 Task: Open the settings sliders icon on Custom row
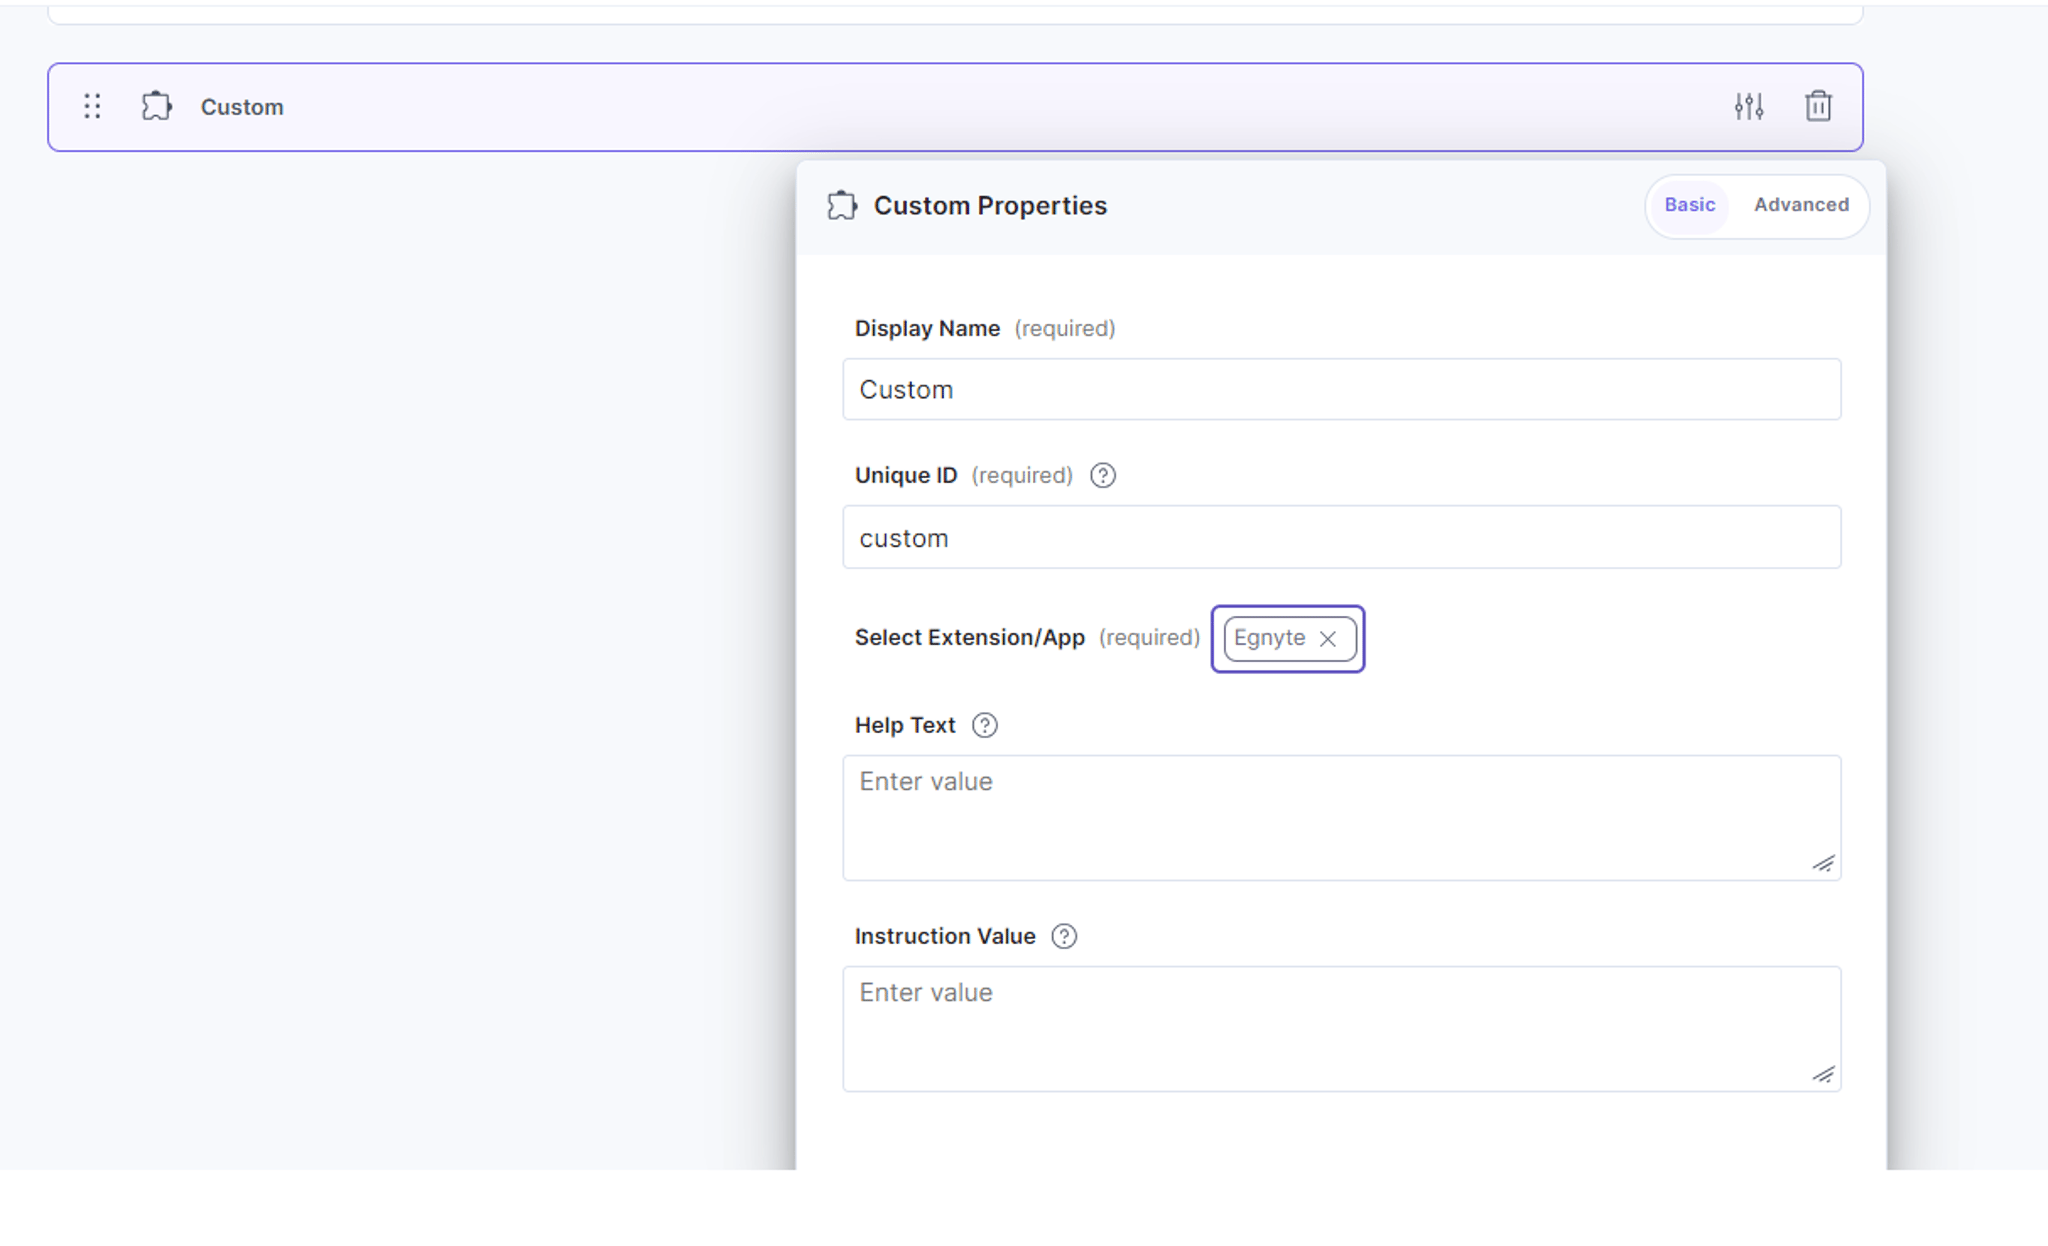(1749, 106)
